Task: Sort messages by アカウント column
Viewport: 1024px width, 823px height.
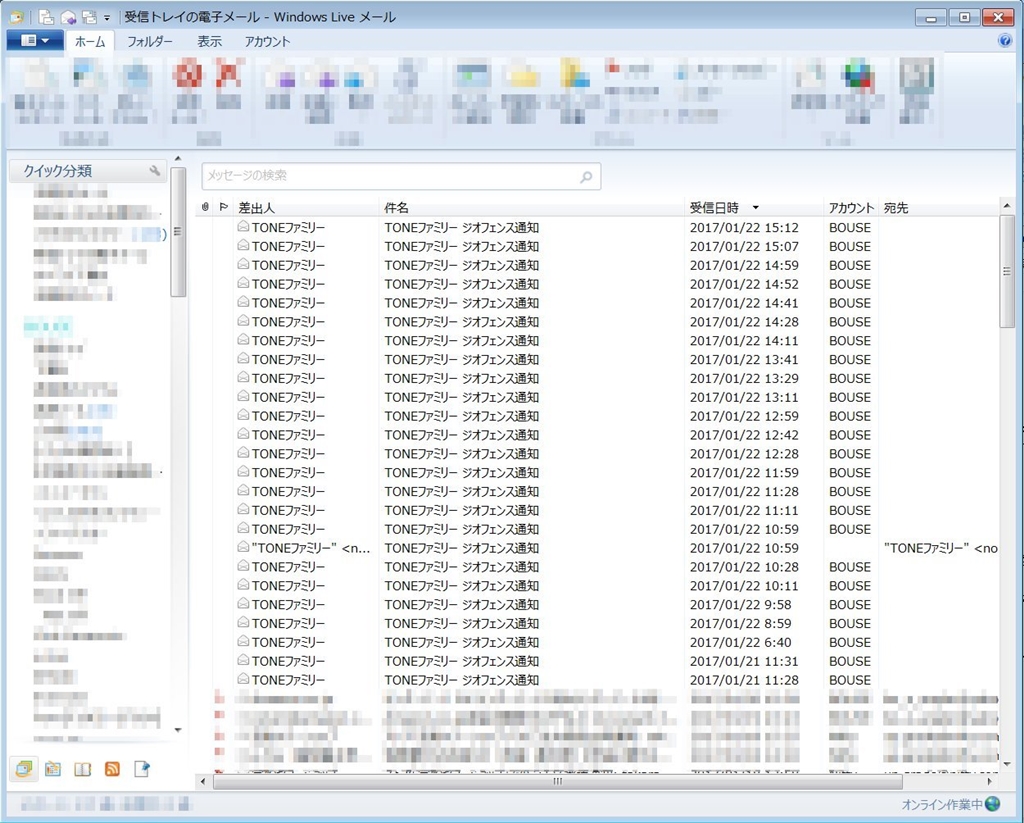Action: pyautogui.click(x=851, y=208)
